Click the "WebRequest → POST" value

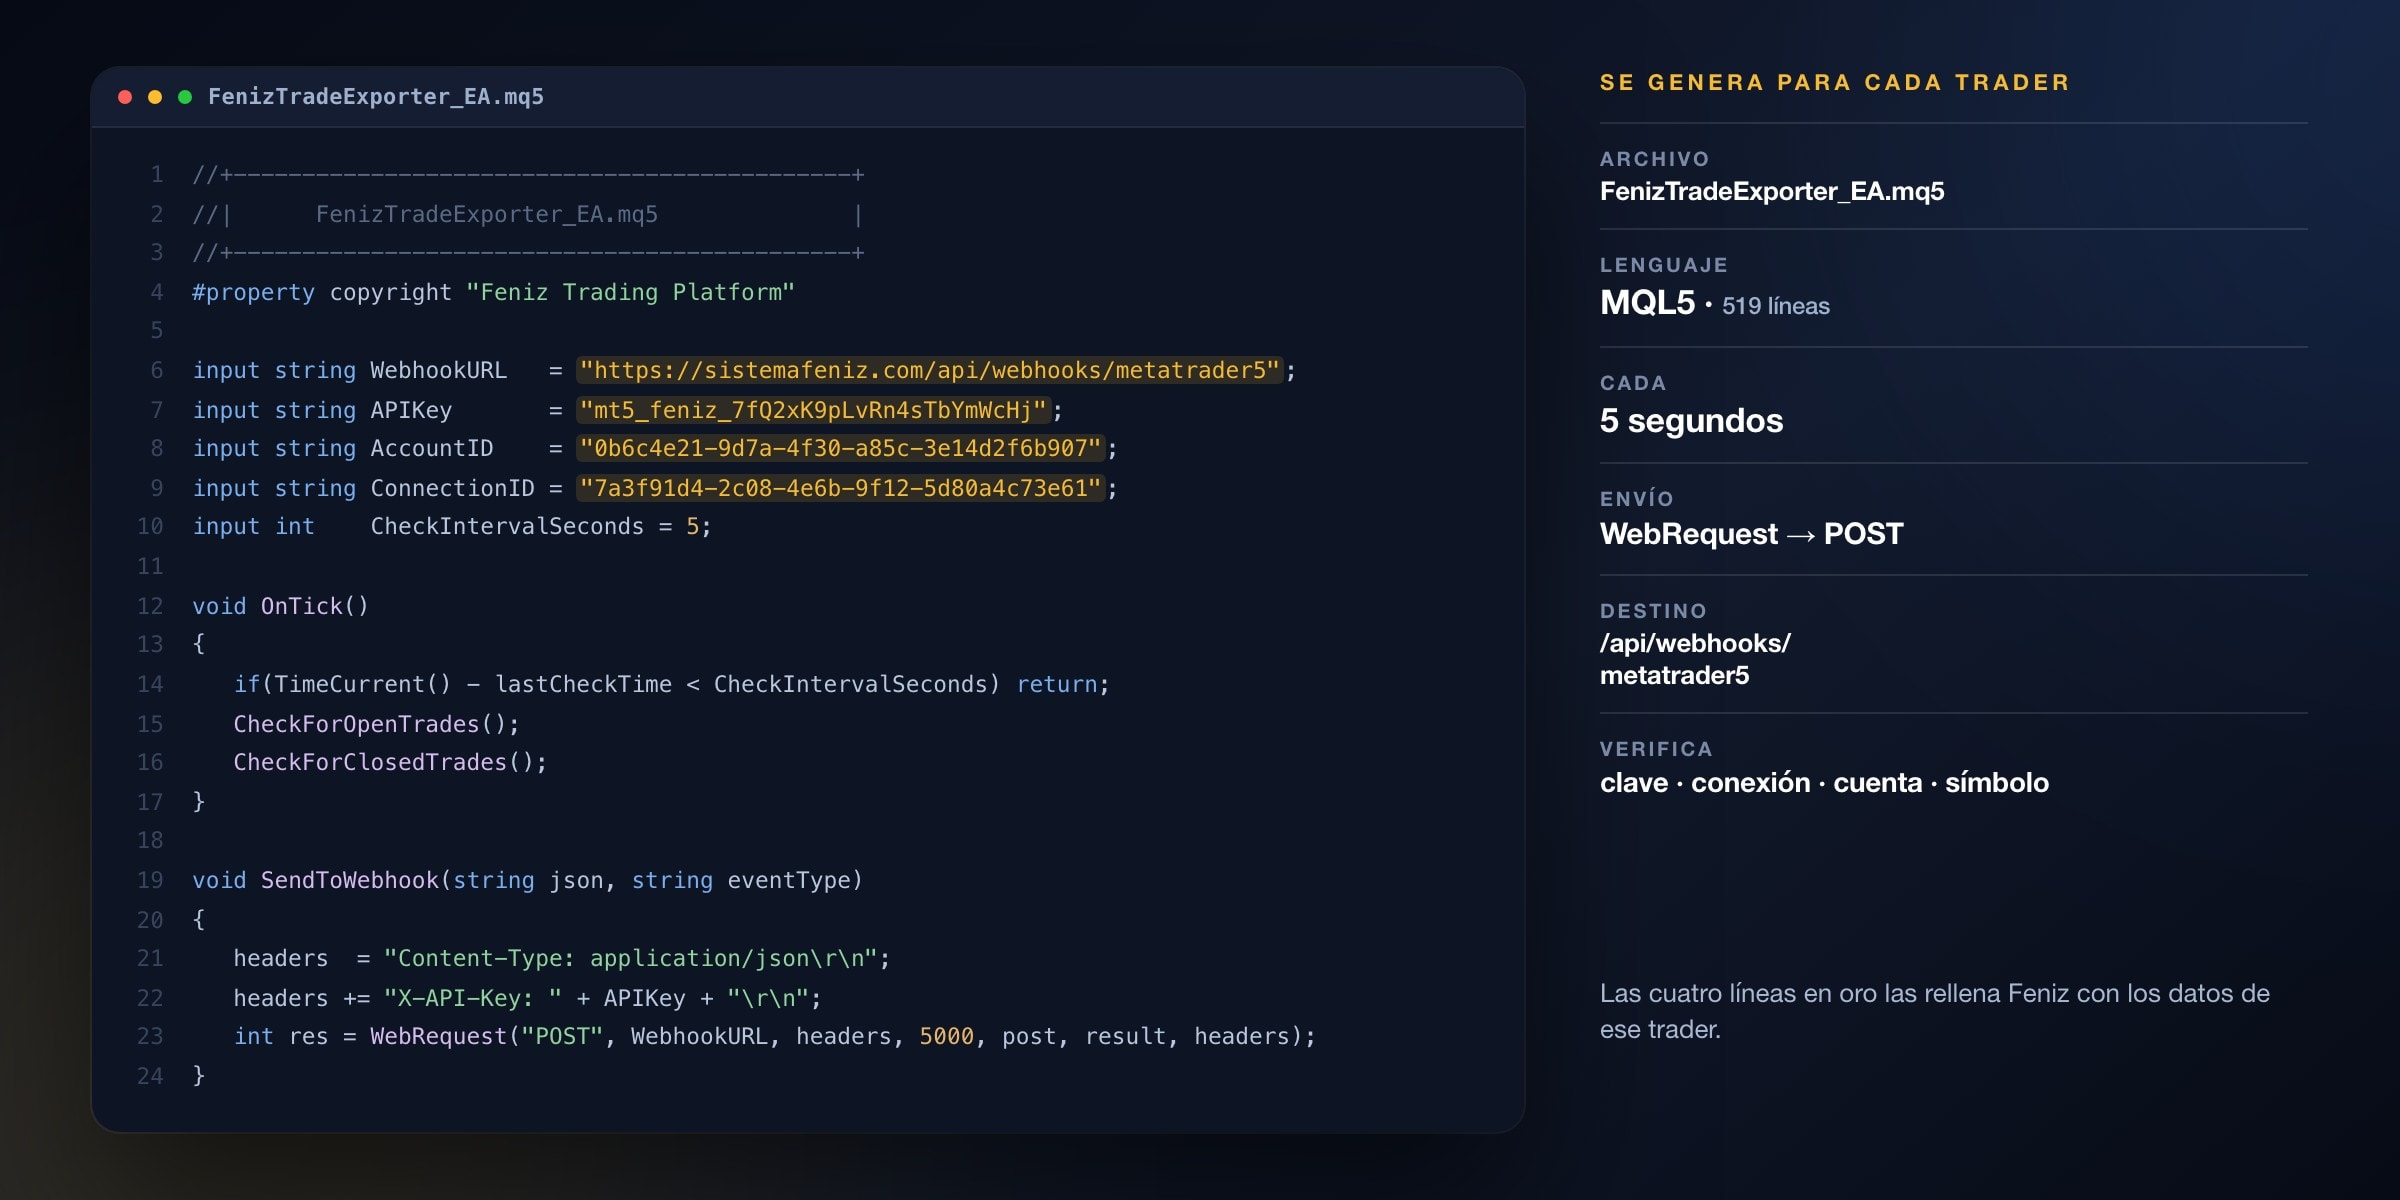(x=1751, y=534)
